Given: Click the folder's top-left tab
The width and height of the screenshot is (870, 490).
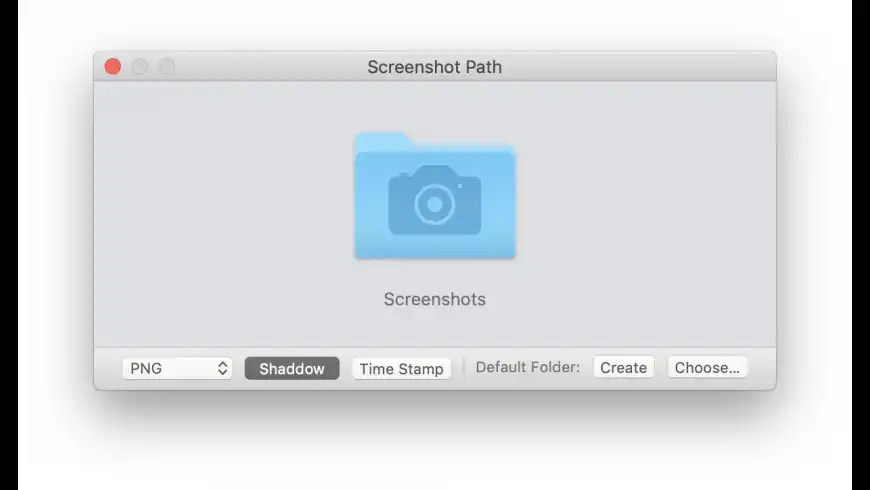Looking at the screenshot, I should (x=380, y=139).
